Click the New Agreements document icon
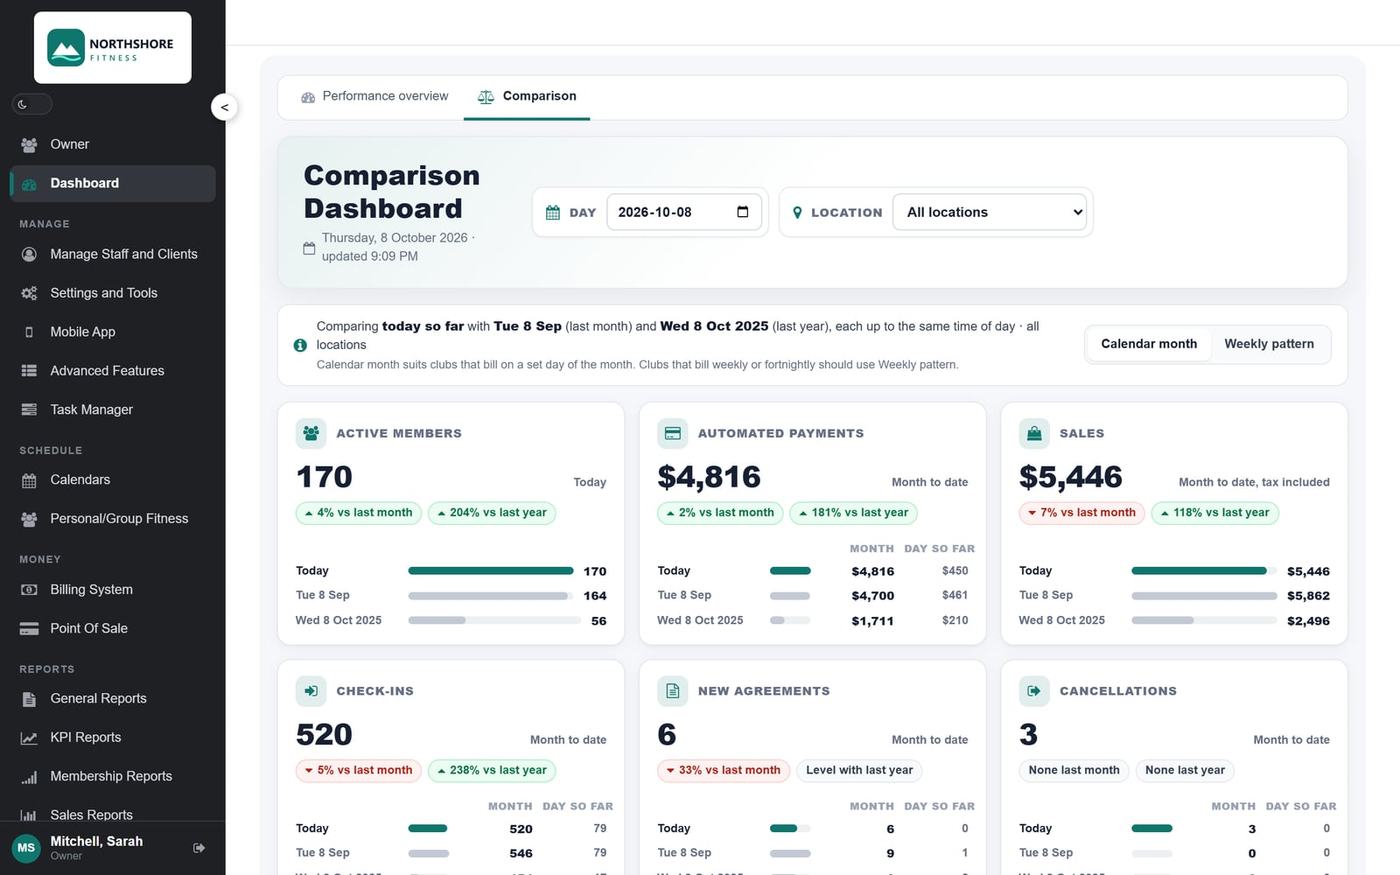The image size is (1400, 875). tap(673, 691)
